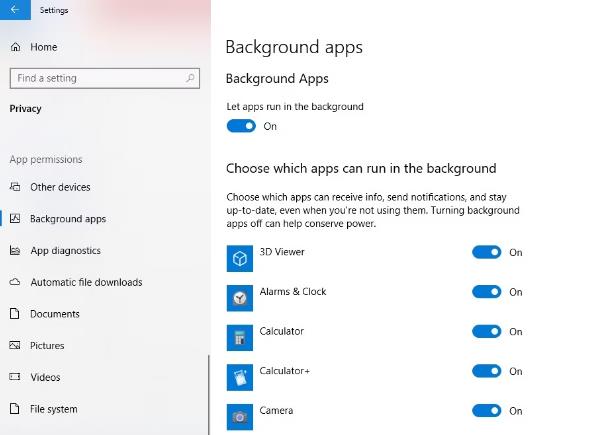Click the Alarms & Clock app name

click(x=293, y=291)
